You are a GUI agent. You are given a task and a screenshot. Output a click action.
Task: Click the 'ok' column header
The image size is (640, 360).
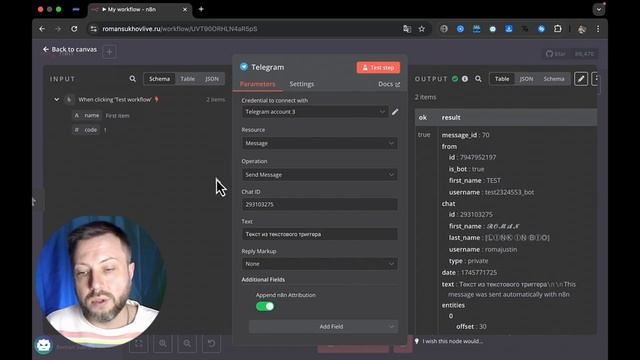(x=422, y=118)
